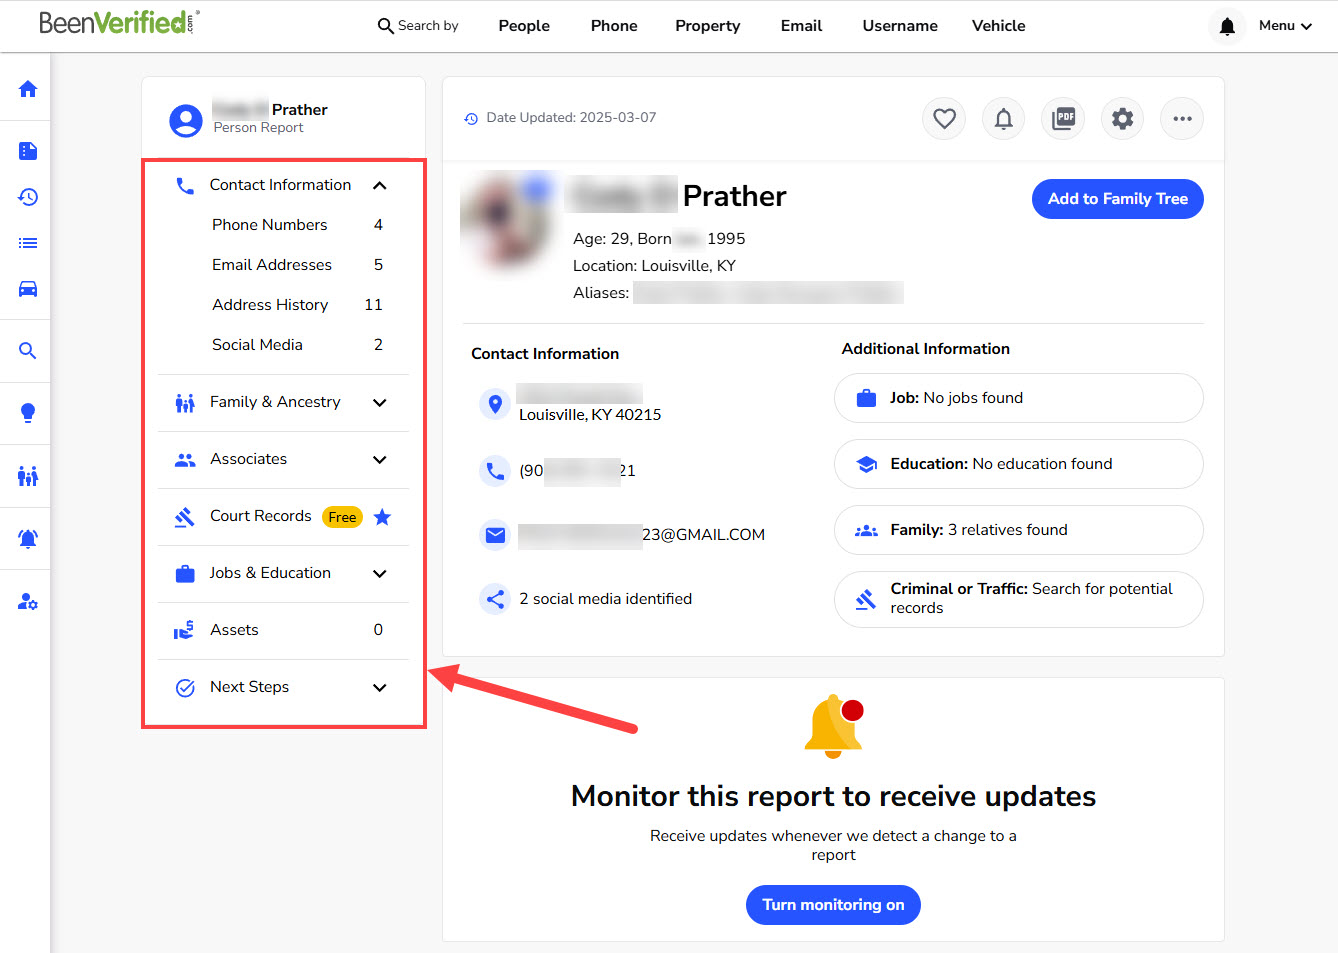
Task: Open the reports document icon in sidebar
Action: [x=28, y=151]
